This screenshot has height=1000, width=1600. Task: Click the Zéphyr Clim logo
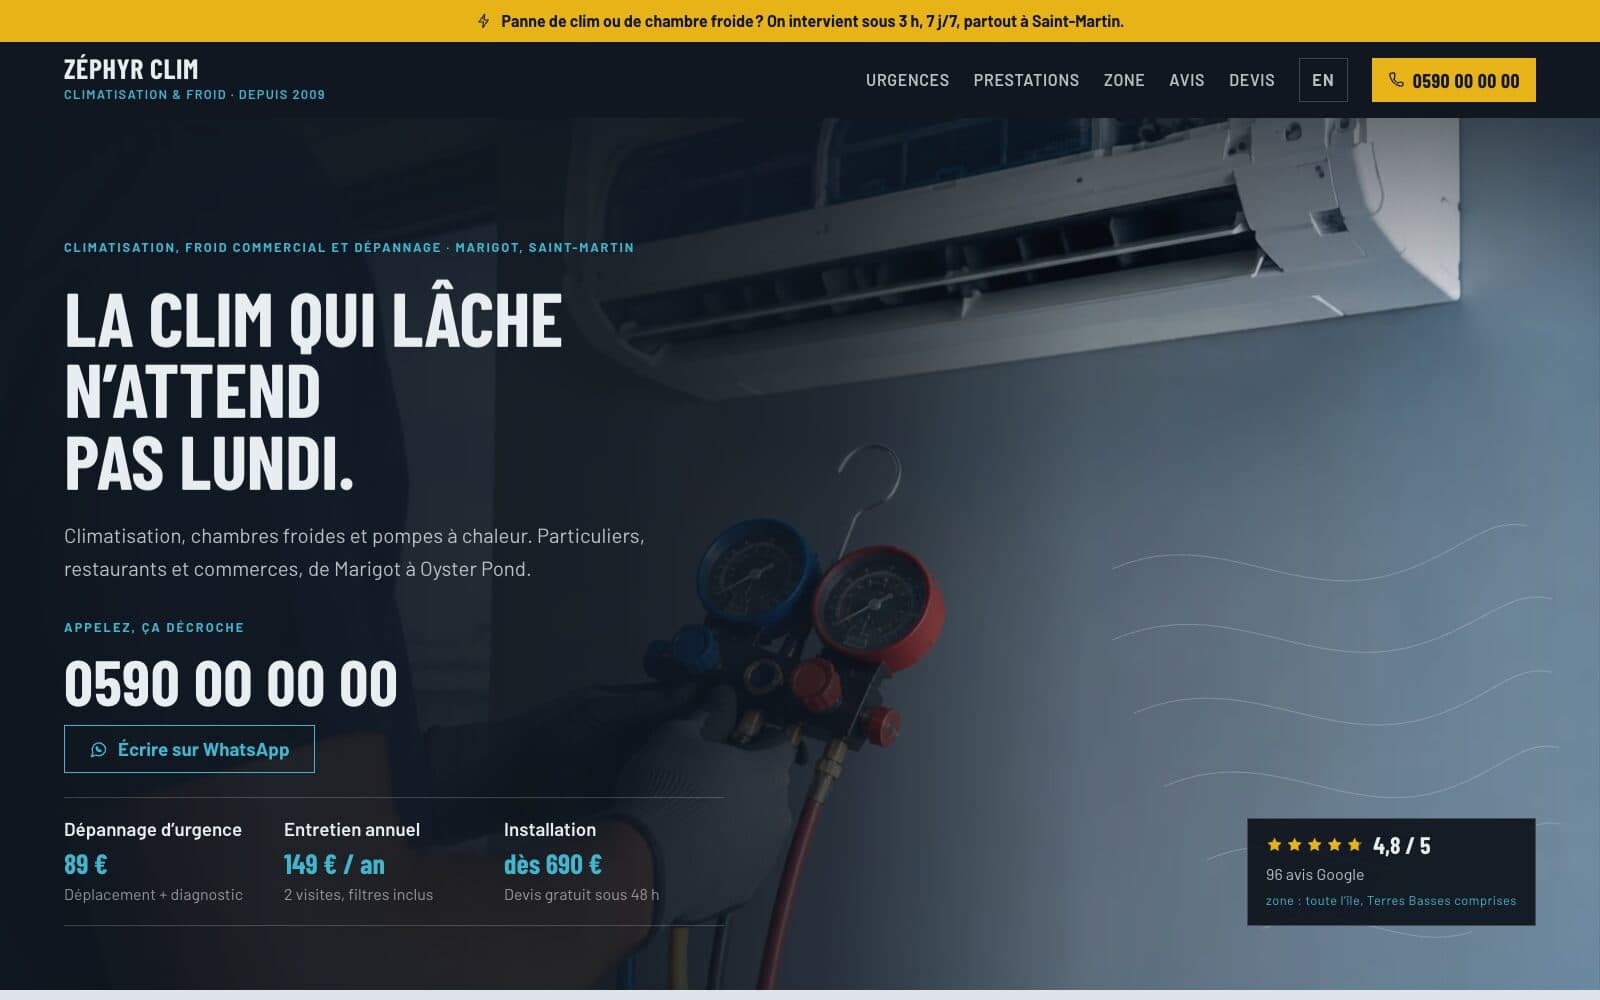(x=131, y=69)
